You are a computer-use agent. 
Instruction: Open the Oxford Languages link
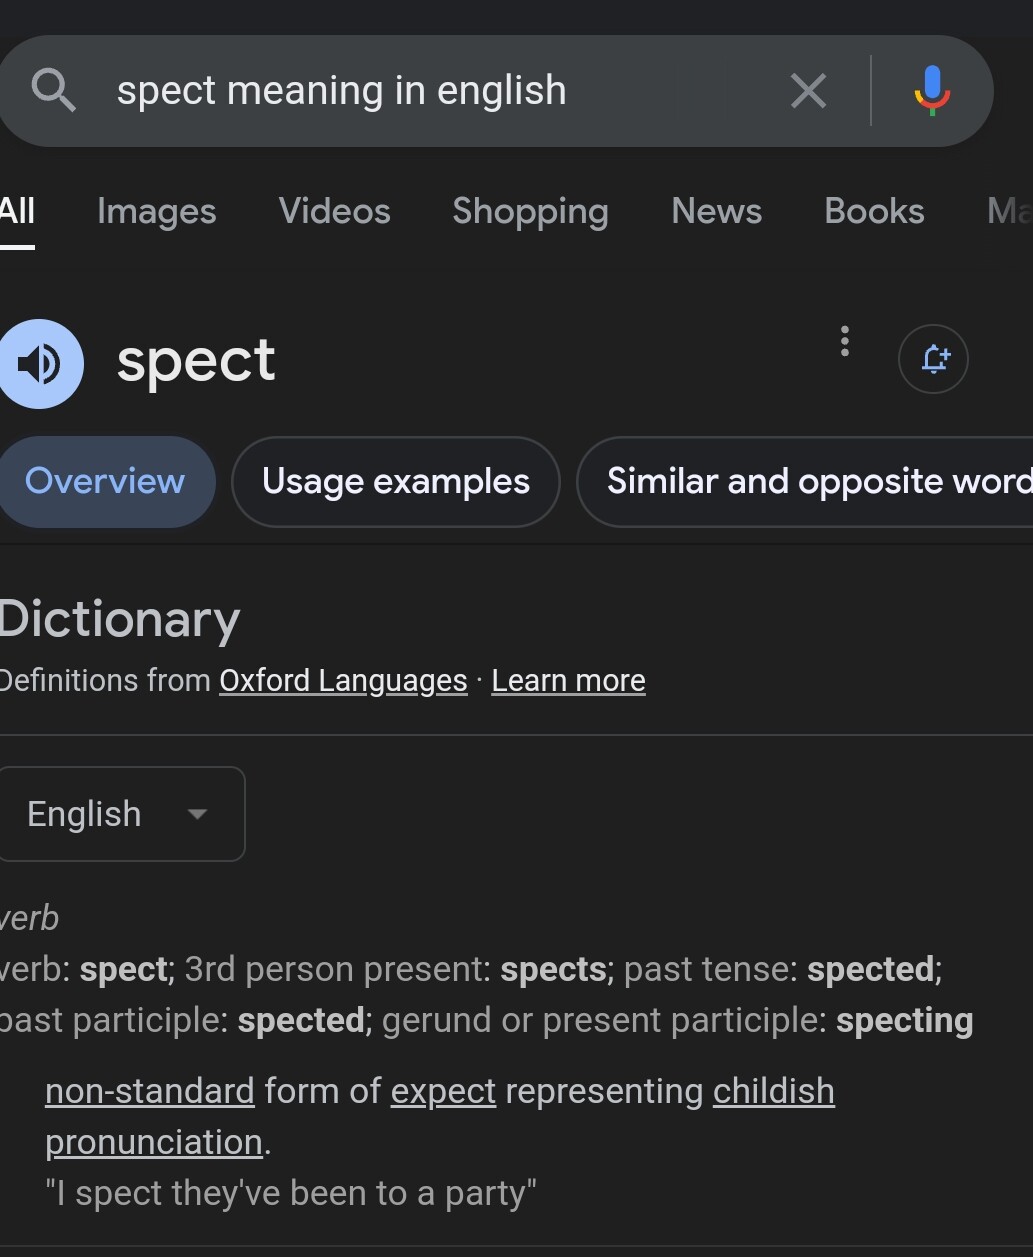point(343,681)
